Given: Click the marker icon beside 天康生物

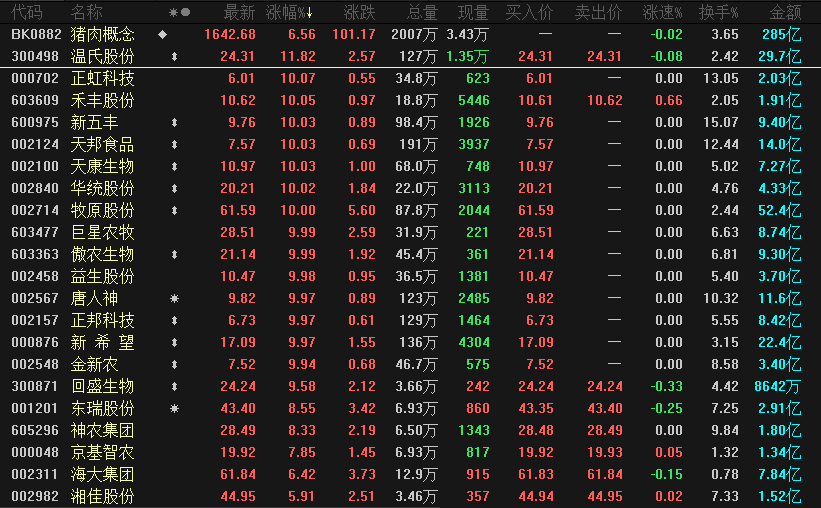Looking at the screenshot, I should 174,167.
